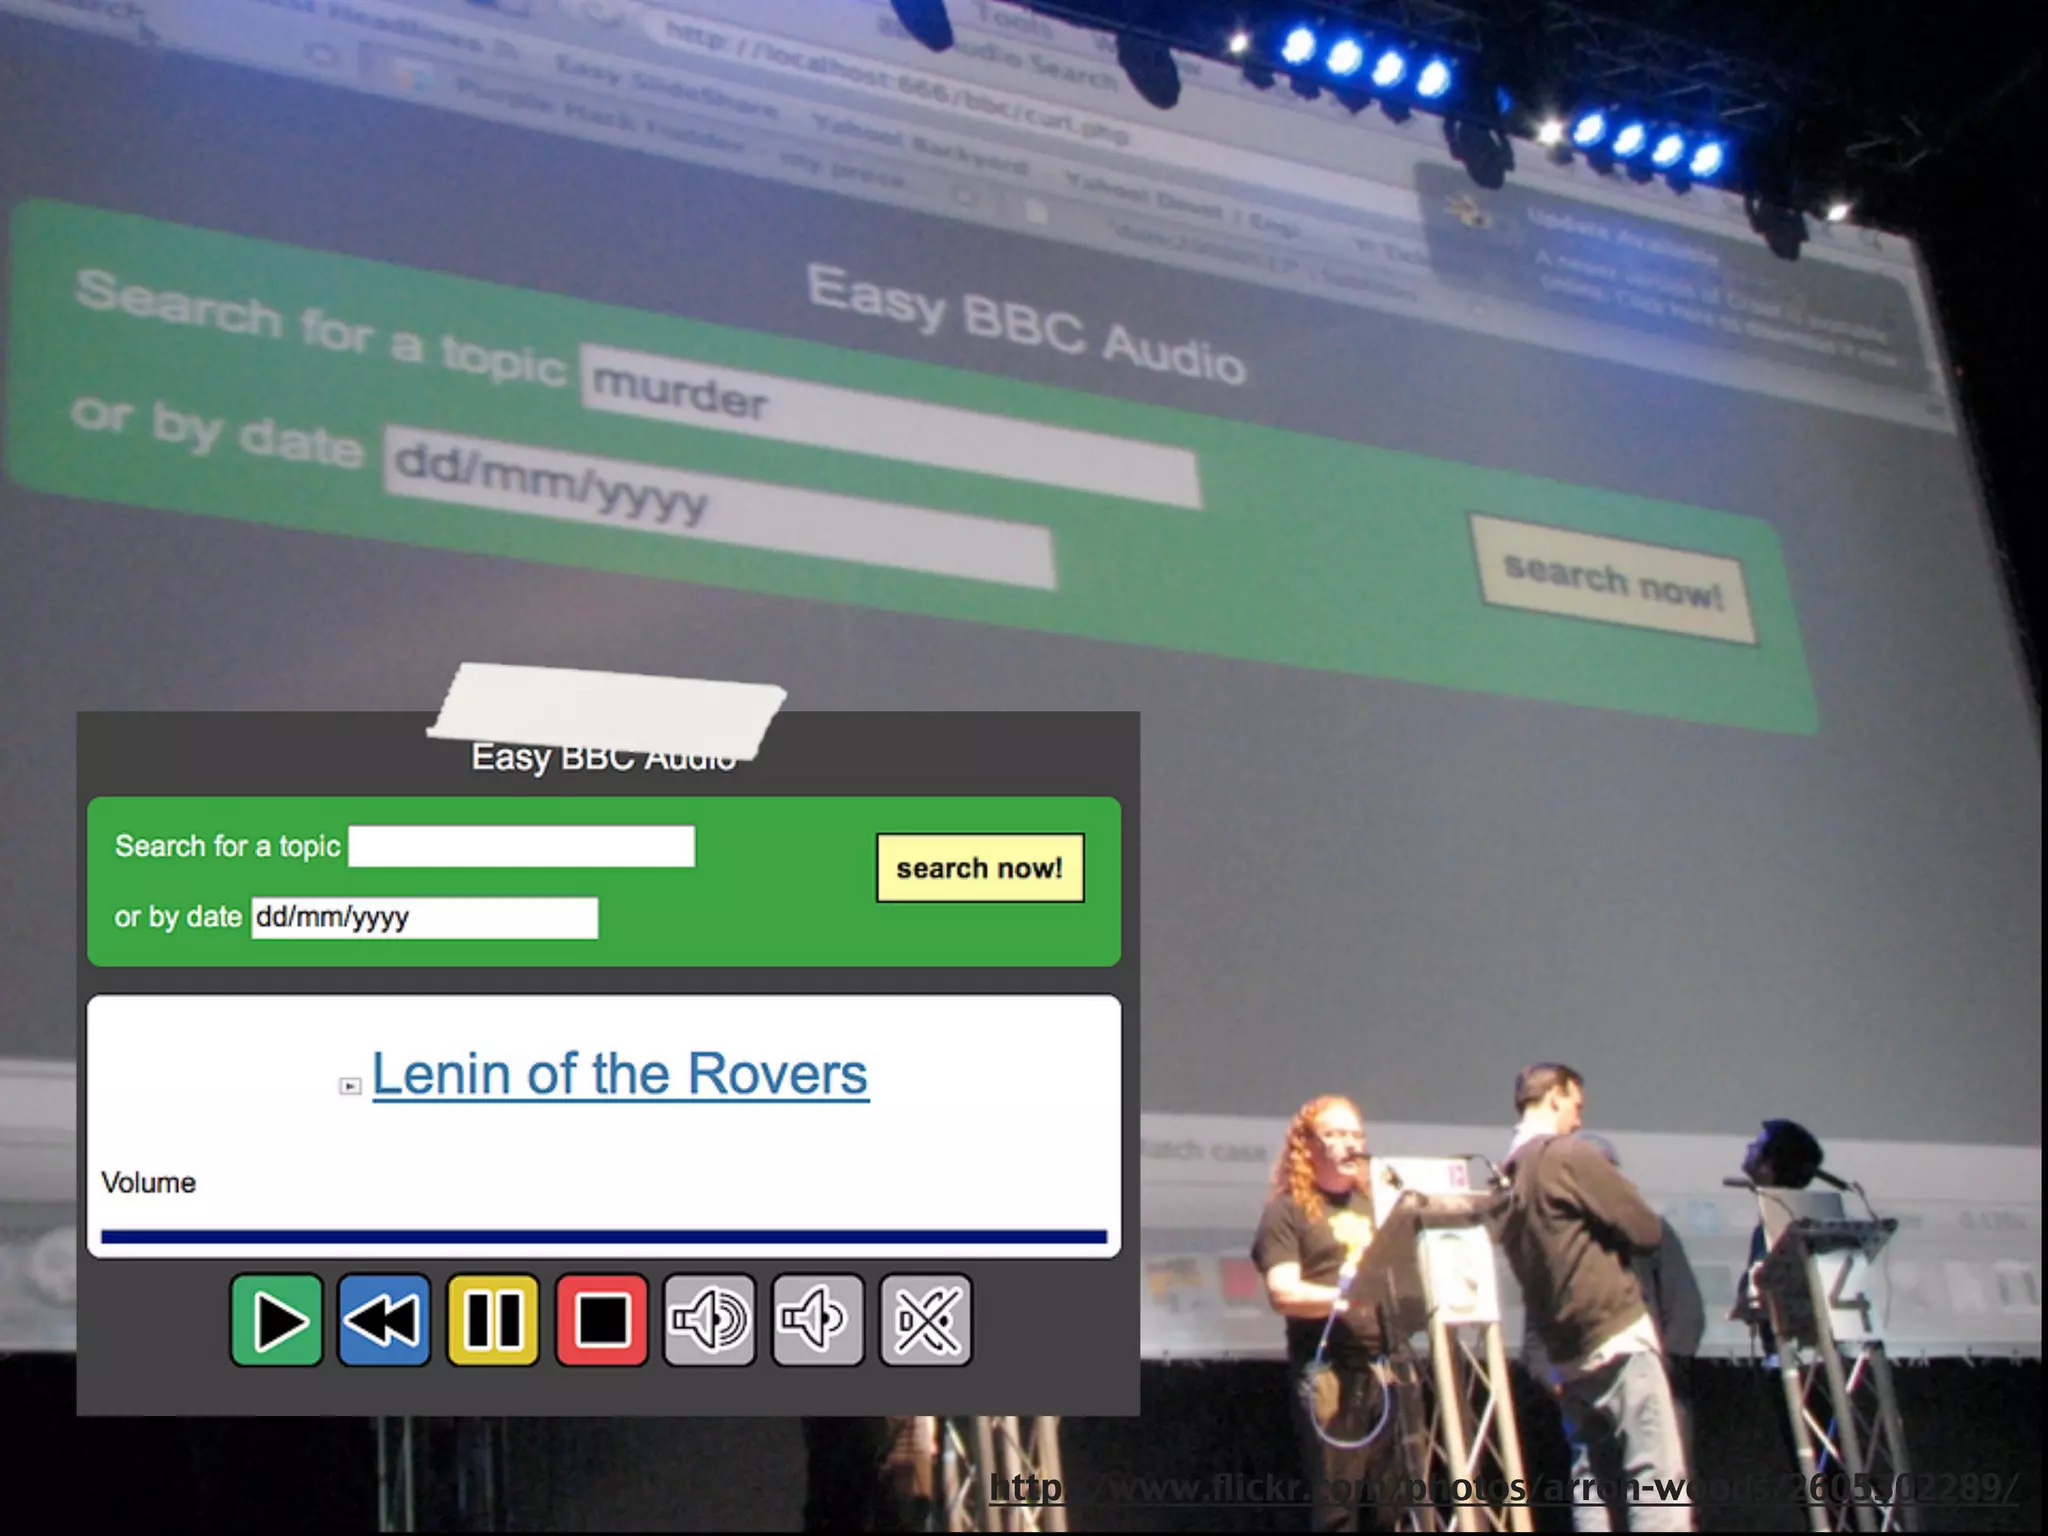Screen dimensions: 2048x1536
Task: Click the sharp yellow "search now!" button
Action: tap(979, 868)
